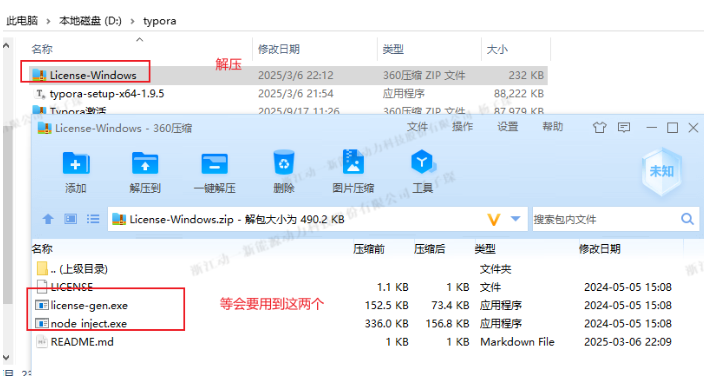Click the feedback message icon in title bar
Screen dimensions: 704x382
(x=624, y=128)
